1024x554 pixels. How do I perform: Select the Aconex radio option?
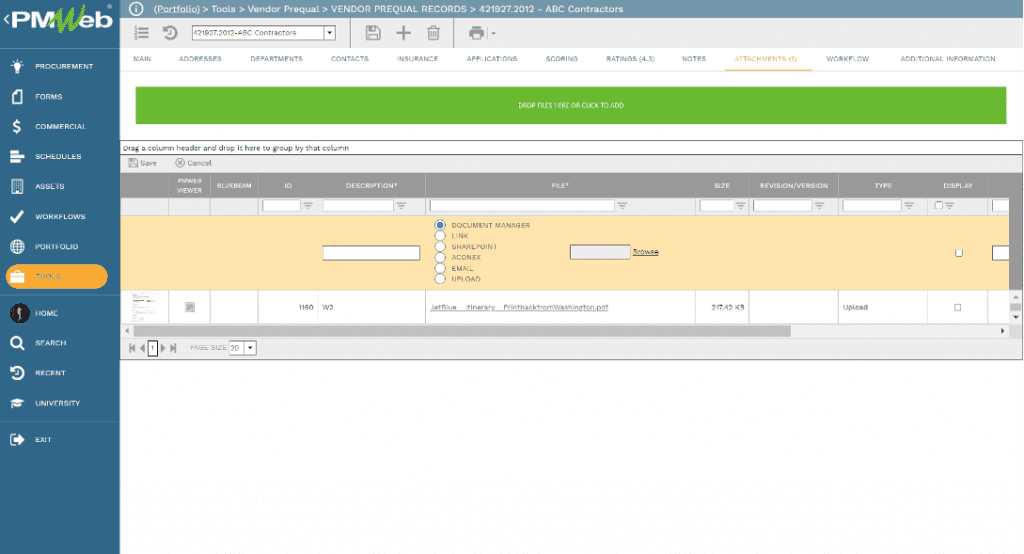pyautogui.click(x=440, y=257)
